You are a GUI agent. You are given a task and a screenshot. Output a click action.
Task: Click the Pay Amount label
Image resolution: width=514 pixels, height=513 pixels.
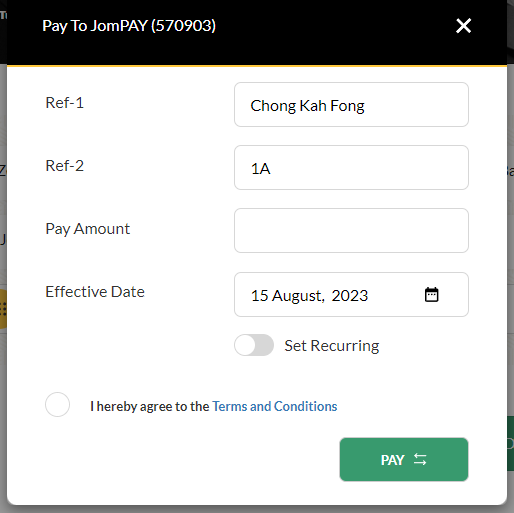[x=88, y=229]
